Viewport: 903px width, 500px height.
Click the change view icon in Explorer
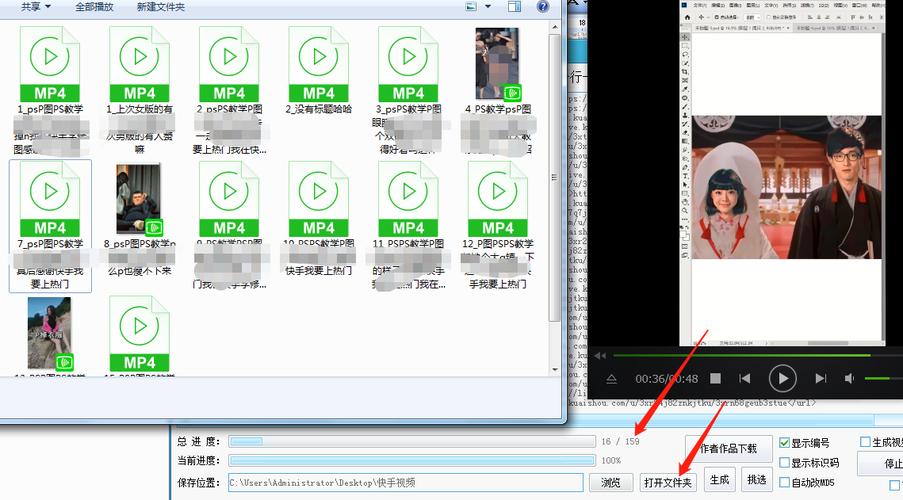point(471,7)
